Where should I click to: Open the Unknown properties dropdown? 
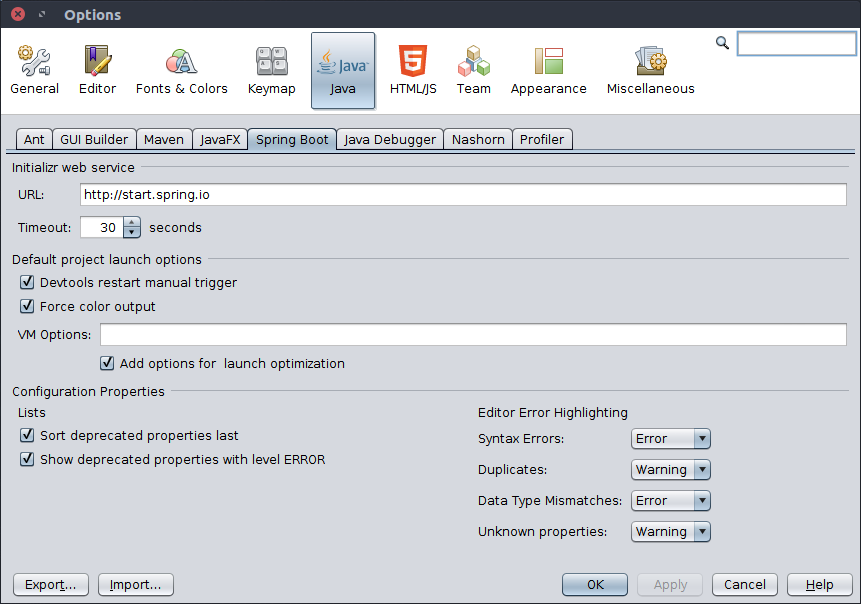(670, 532)
